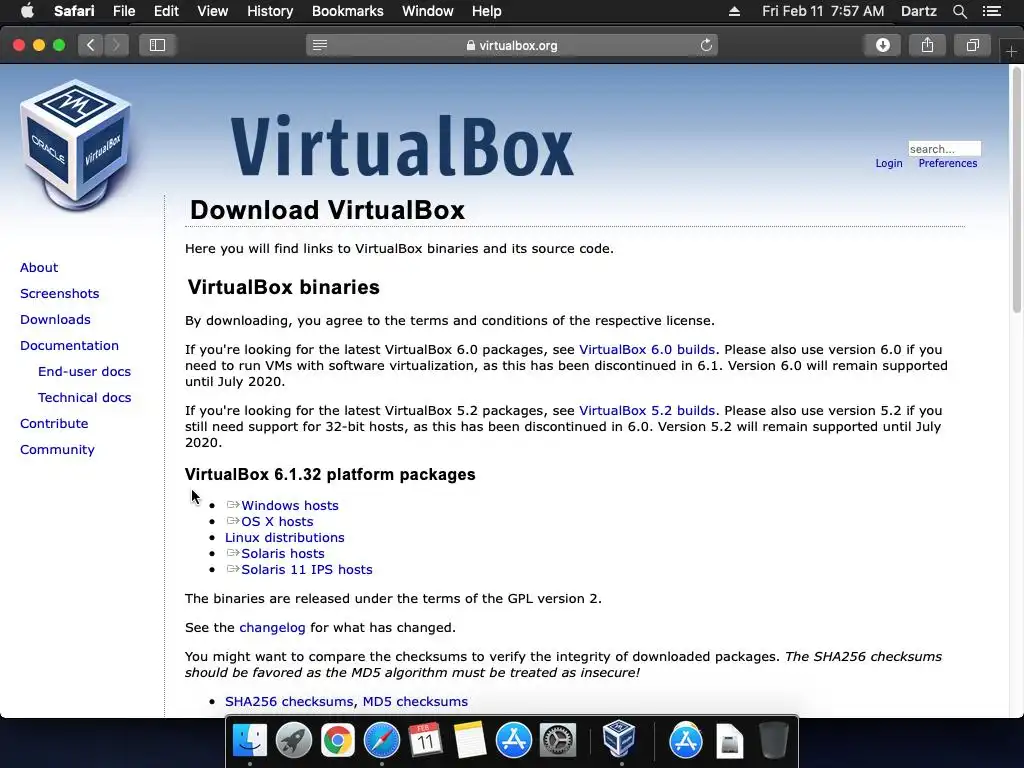Click the virtualbox.org address bar

[512, 45]
